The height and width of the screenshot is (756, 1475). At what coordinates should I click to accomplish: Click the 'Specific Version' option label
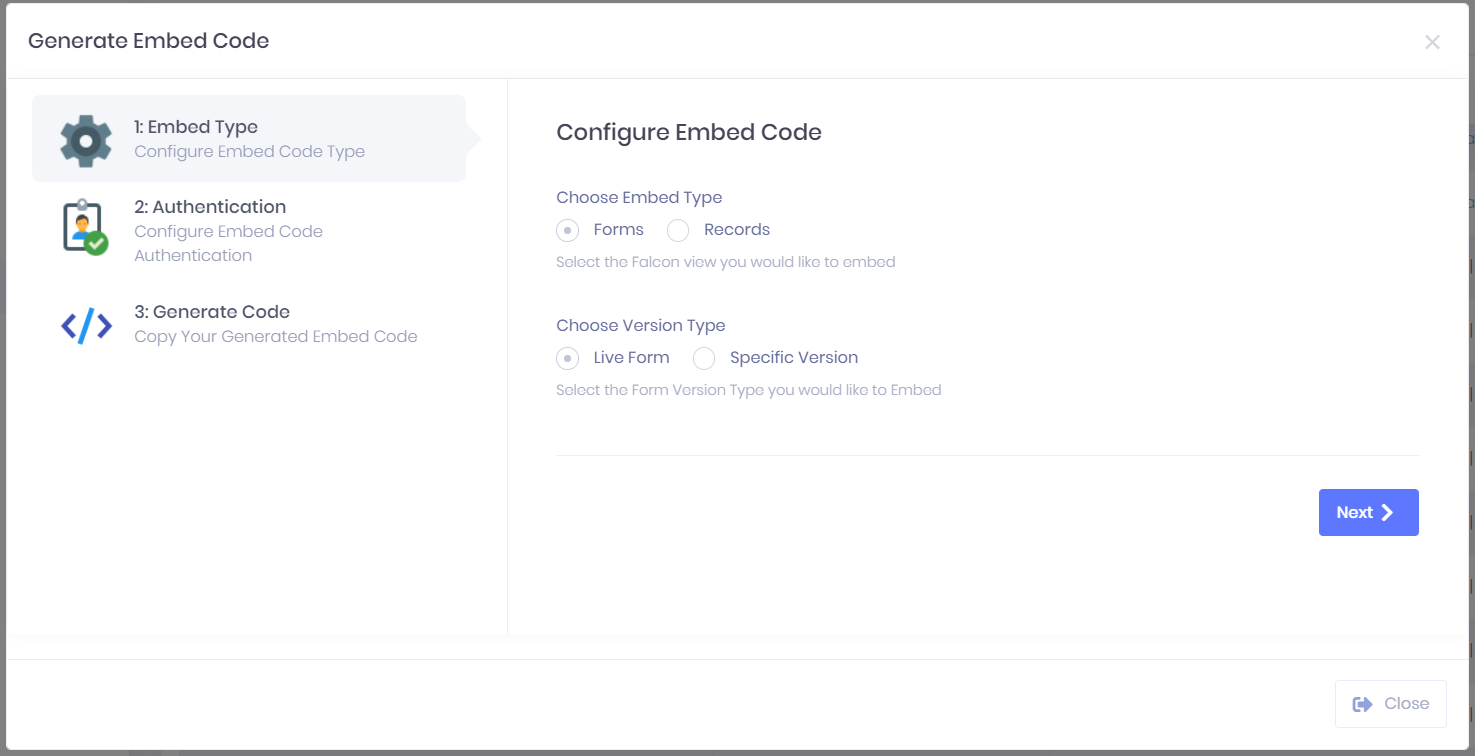tap(793, 358)
